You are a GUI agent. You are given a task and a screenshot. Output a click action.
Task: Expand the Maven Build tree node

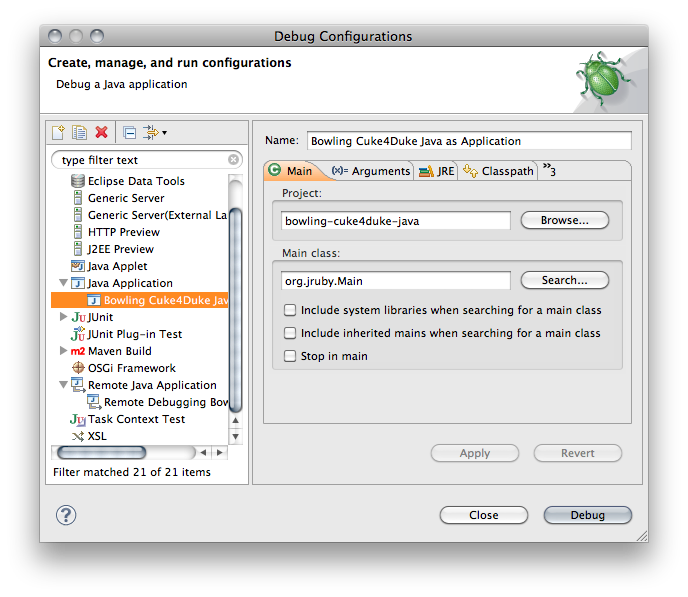pos(63,350)
